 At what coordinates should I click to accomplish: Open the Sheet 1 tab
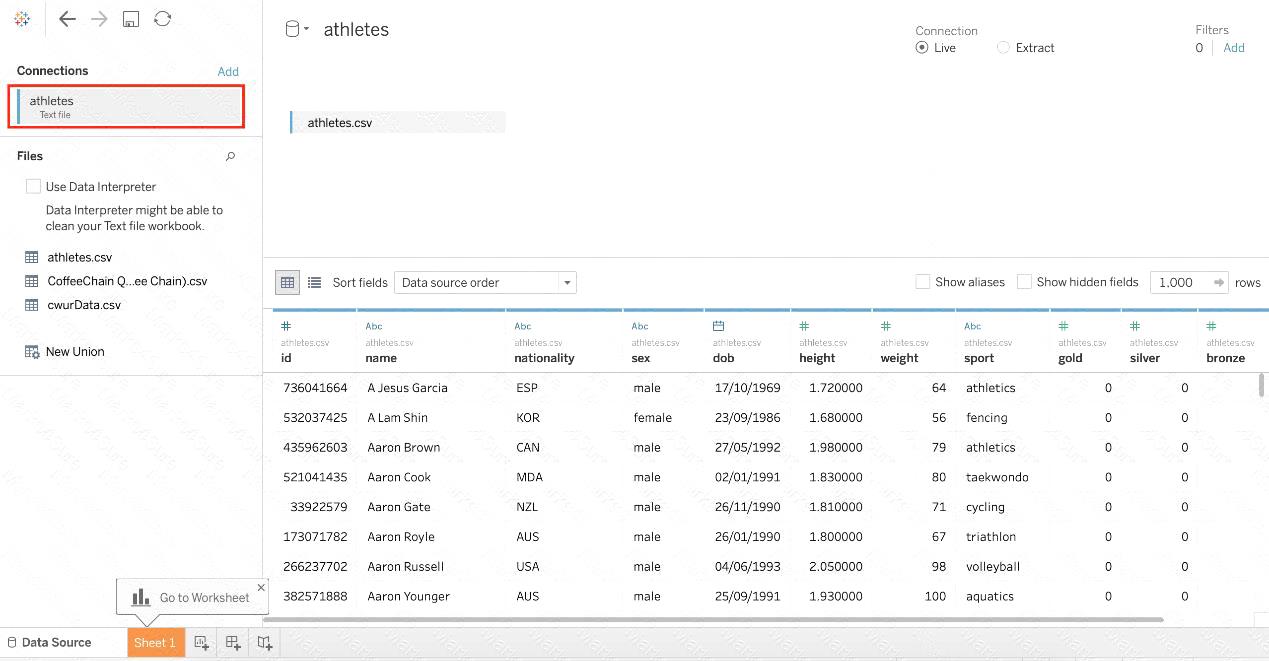tap(155, 643)
